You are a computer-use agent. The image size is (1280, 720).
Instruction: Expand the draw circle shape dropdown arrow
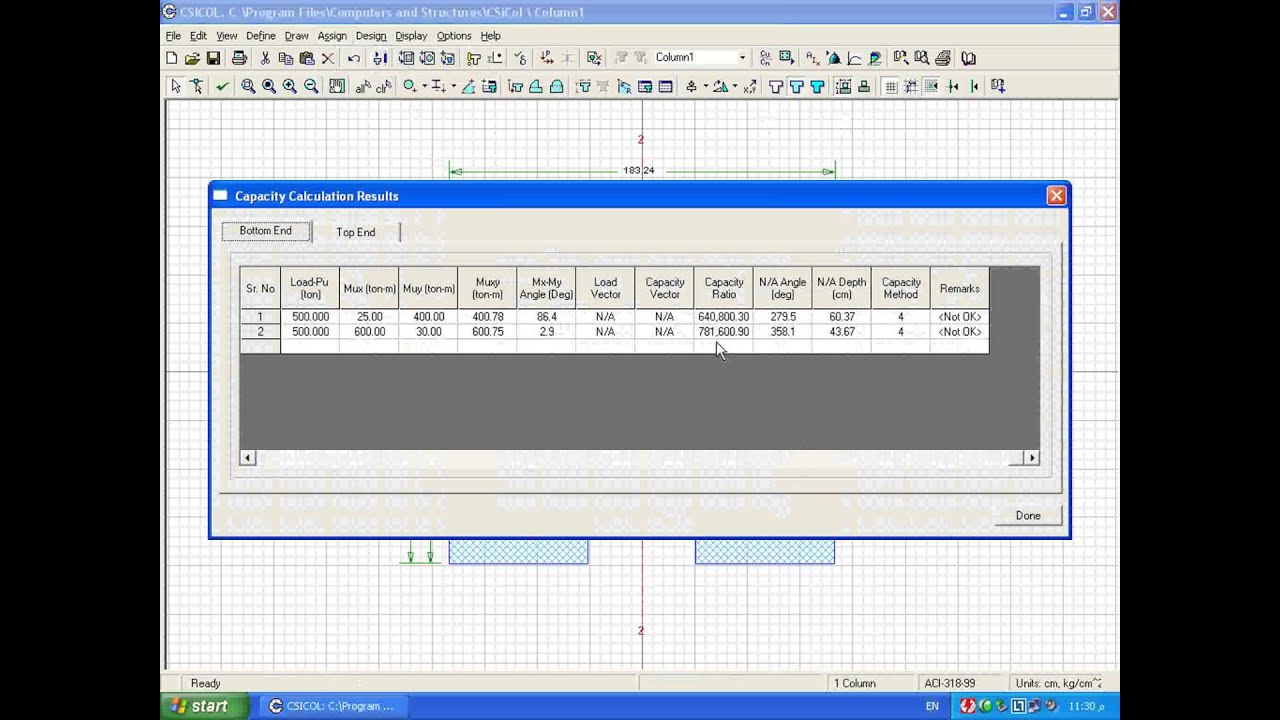424,87
